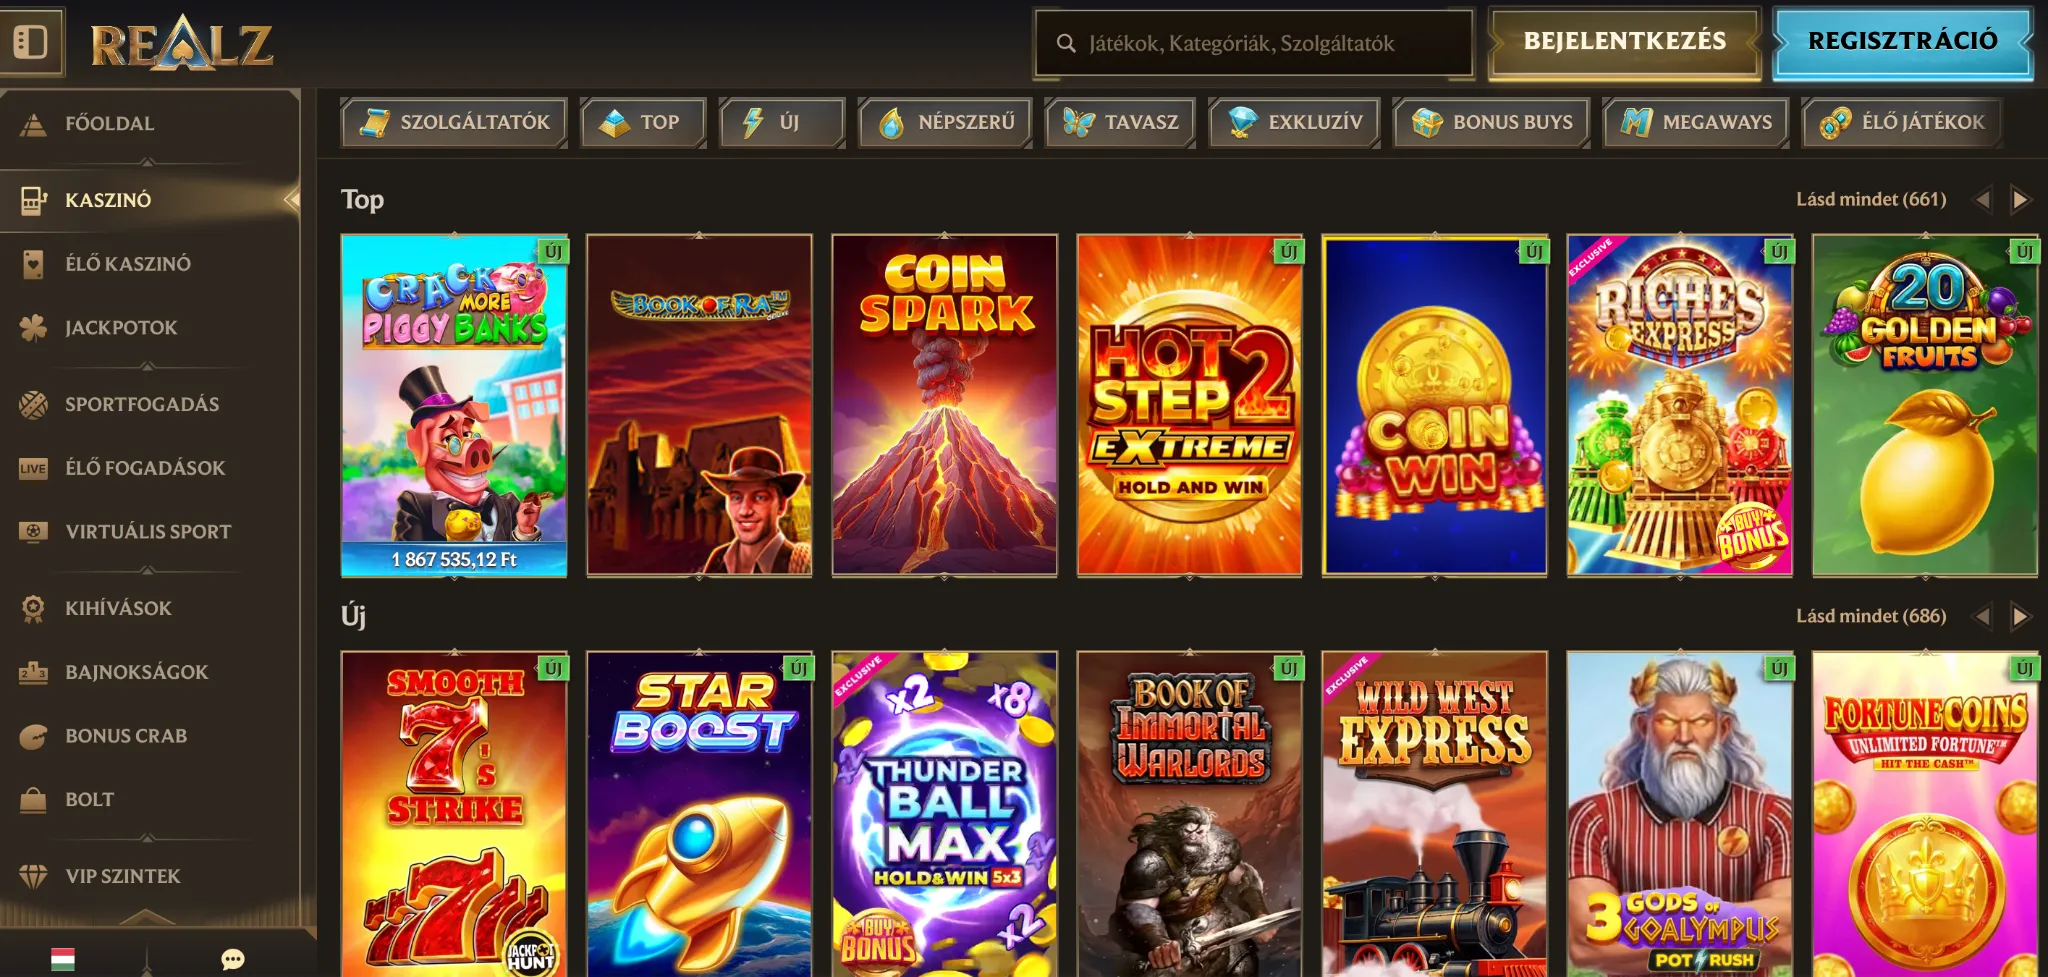This screenshot has height=977, width=2048.
Task: Click into the games search field
Action: 1254,43
